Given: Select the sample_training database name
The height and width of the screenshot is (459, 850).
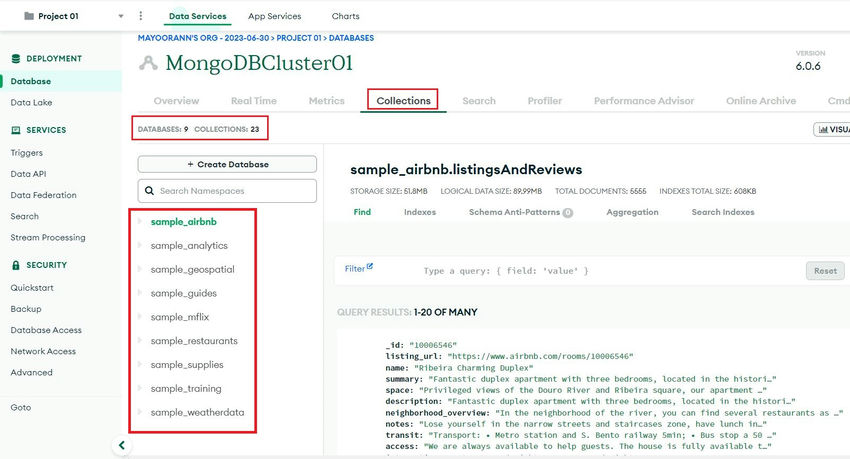Looking at the screenshot, I should coord(186,389).
